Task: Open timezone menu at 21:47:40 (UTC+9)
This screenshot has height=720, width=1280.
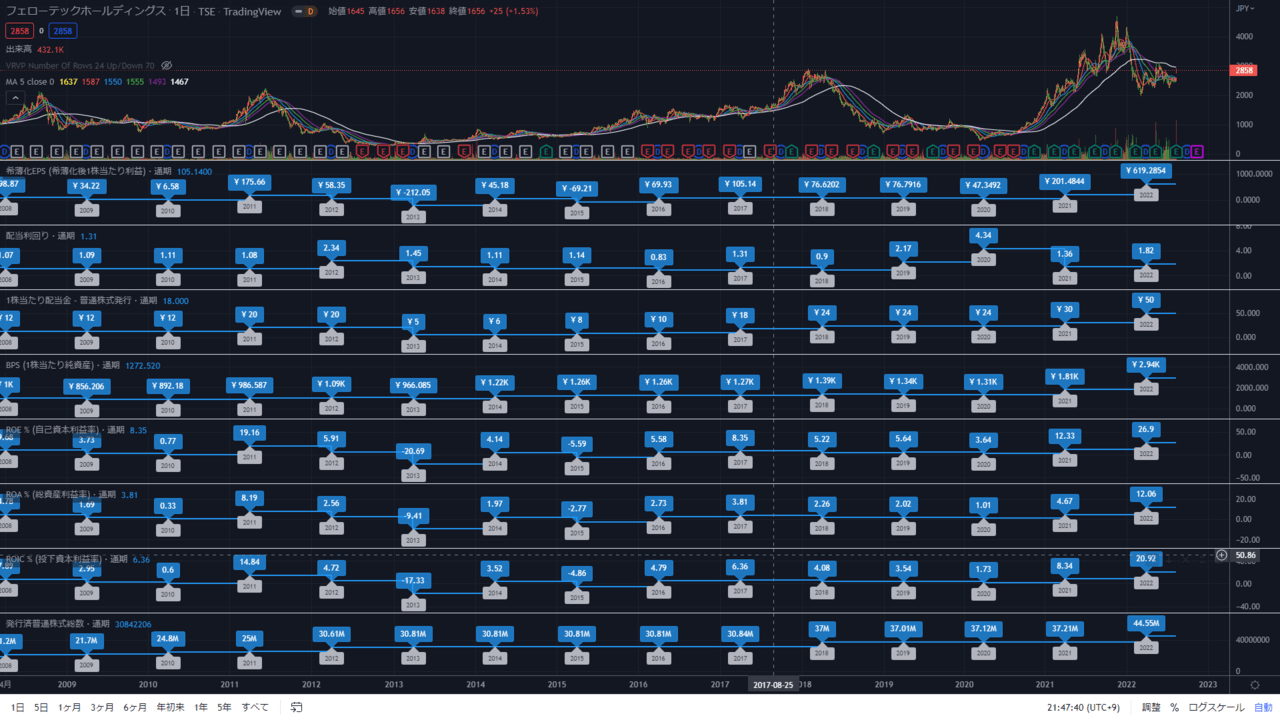Action: pos(1084,707)
